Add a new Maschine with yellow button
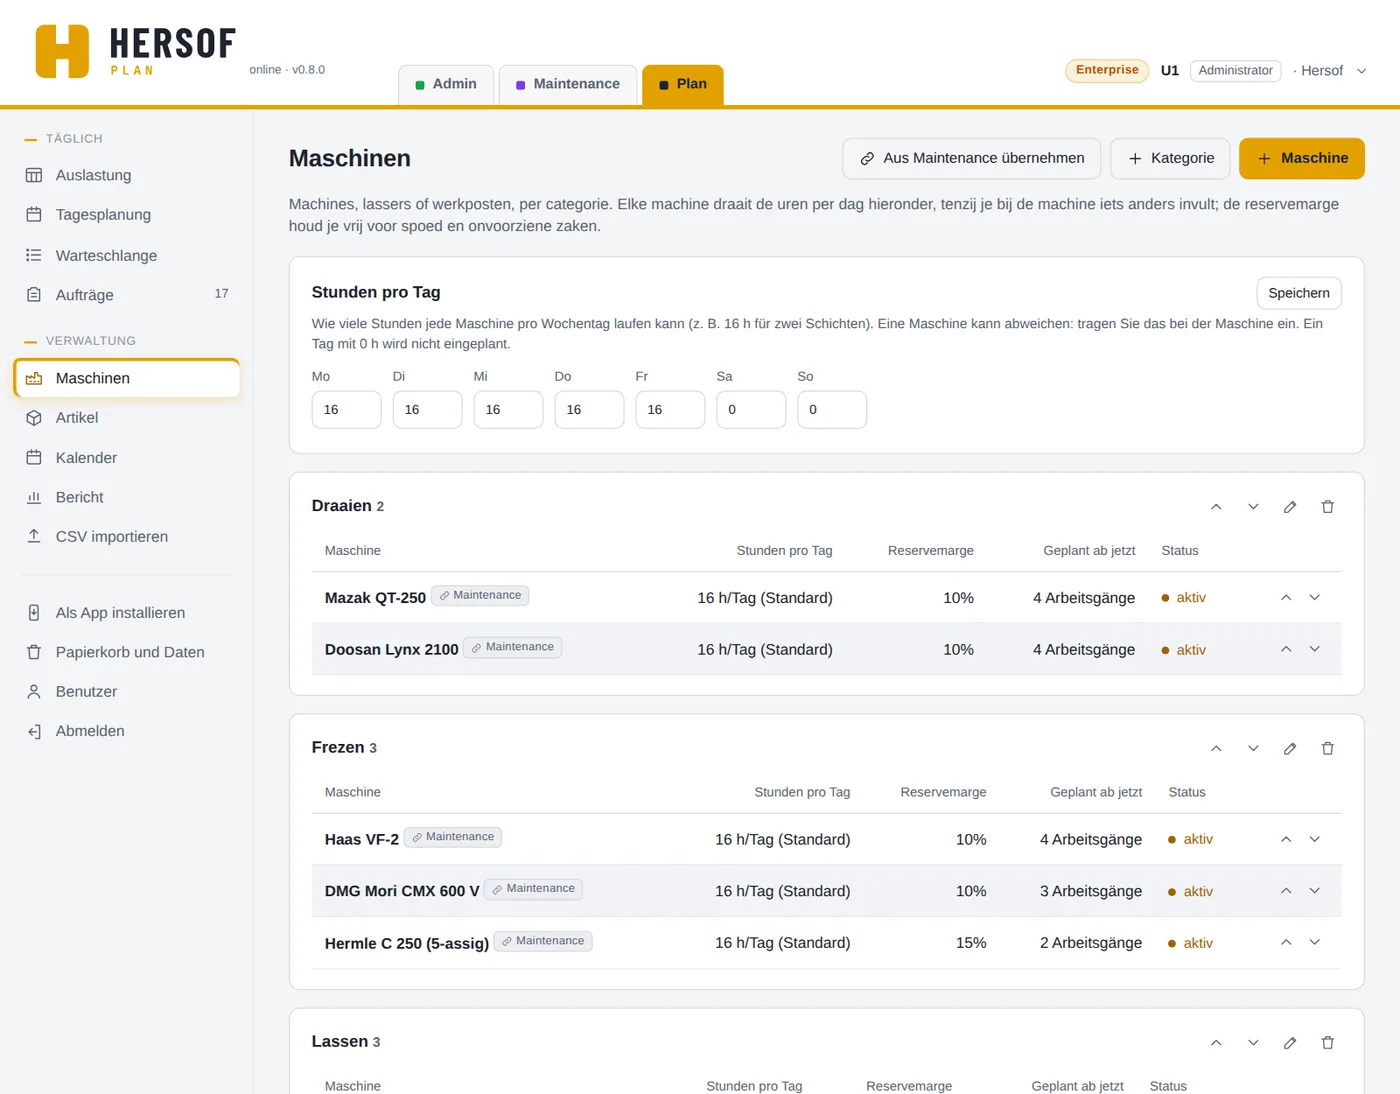This screenshot has height=1094, width=1400. point(1302,159)
